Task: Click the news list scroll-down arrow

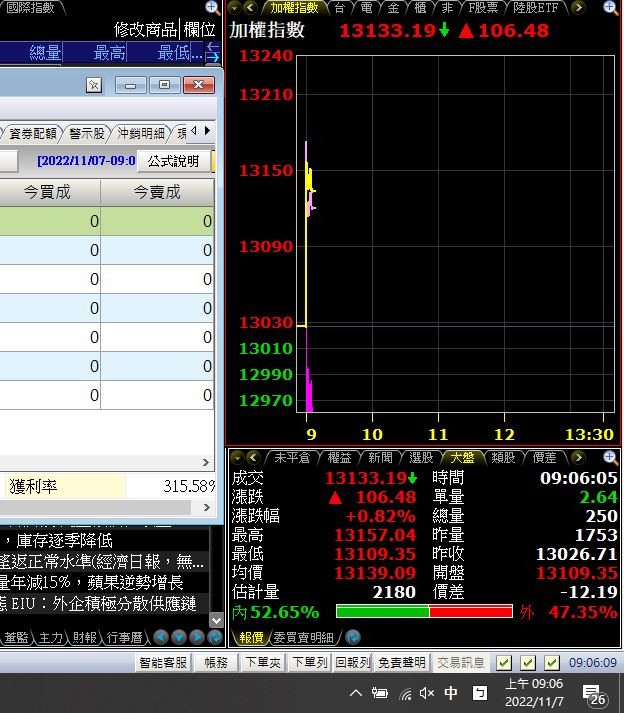Action: pyautogui.click(x=216, y=620)
